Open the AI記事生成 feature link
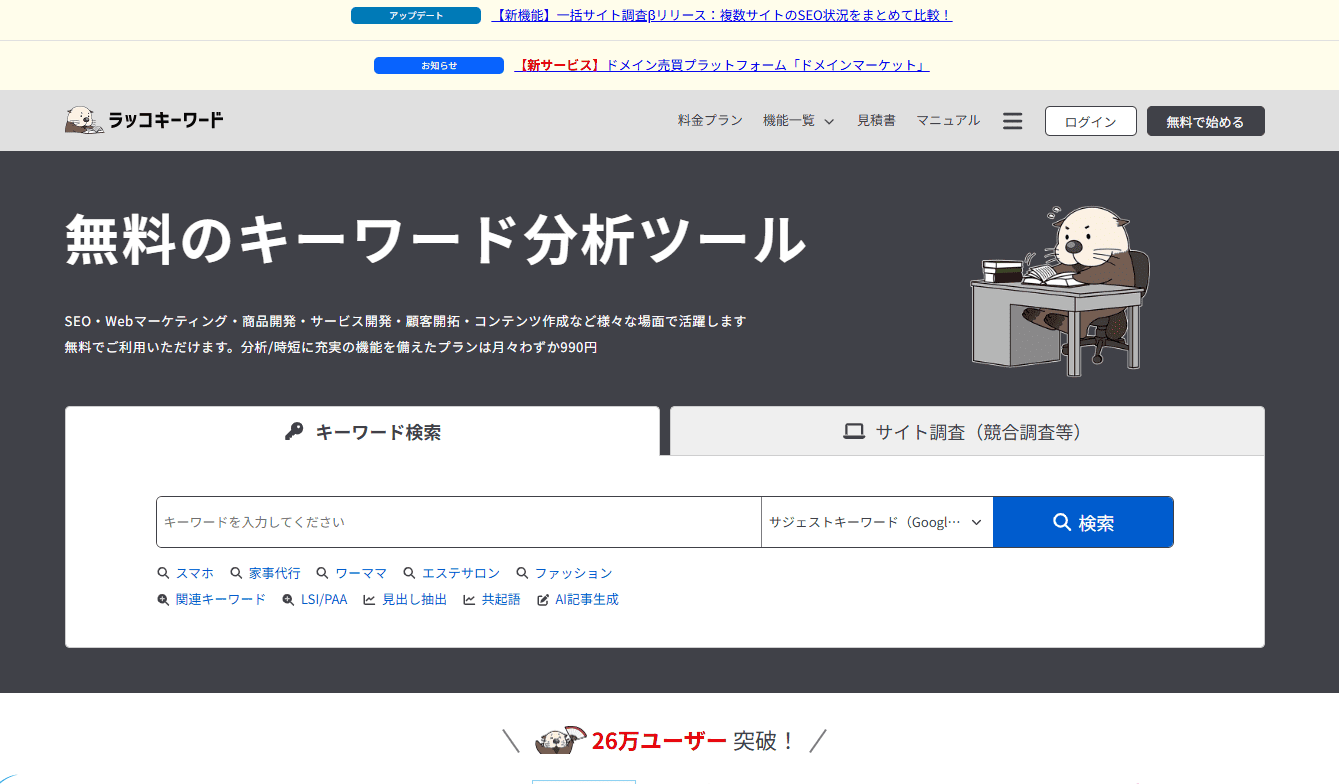 click(x=587, y=600)
